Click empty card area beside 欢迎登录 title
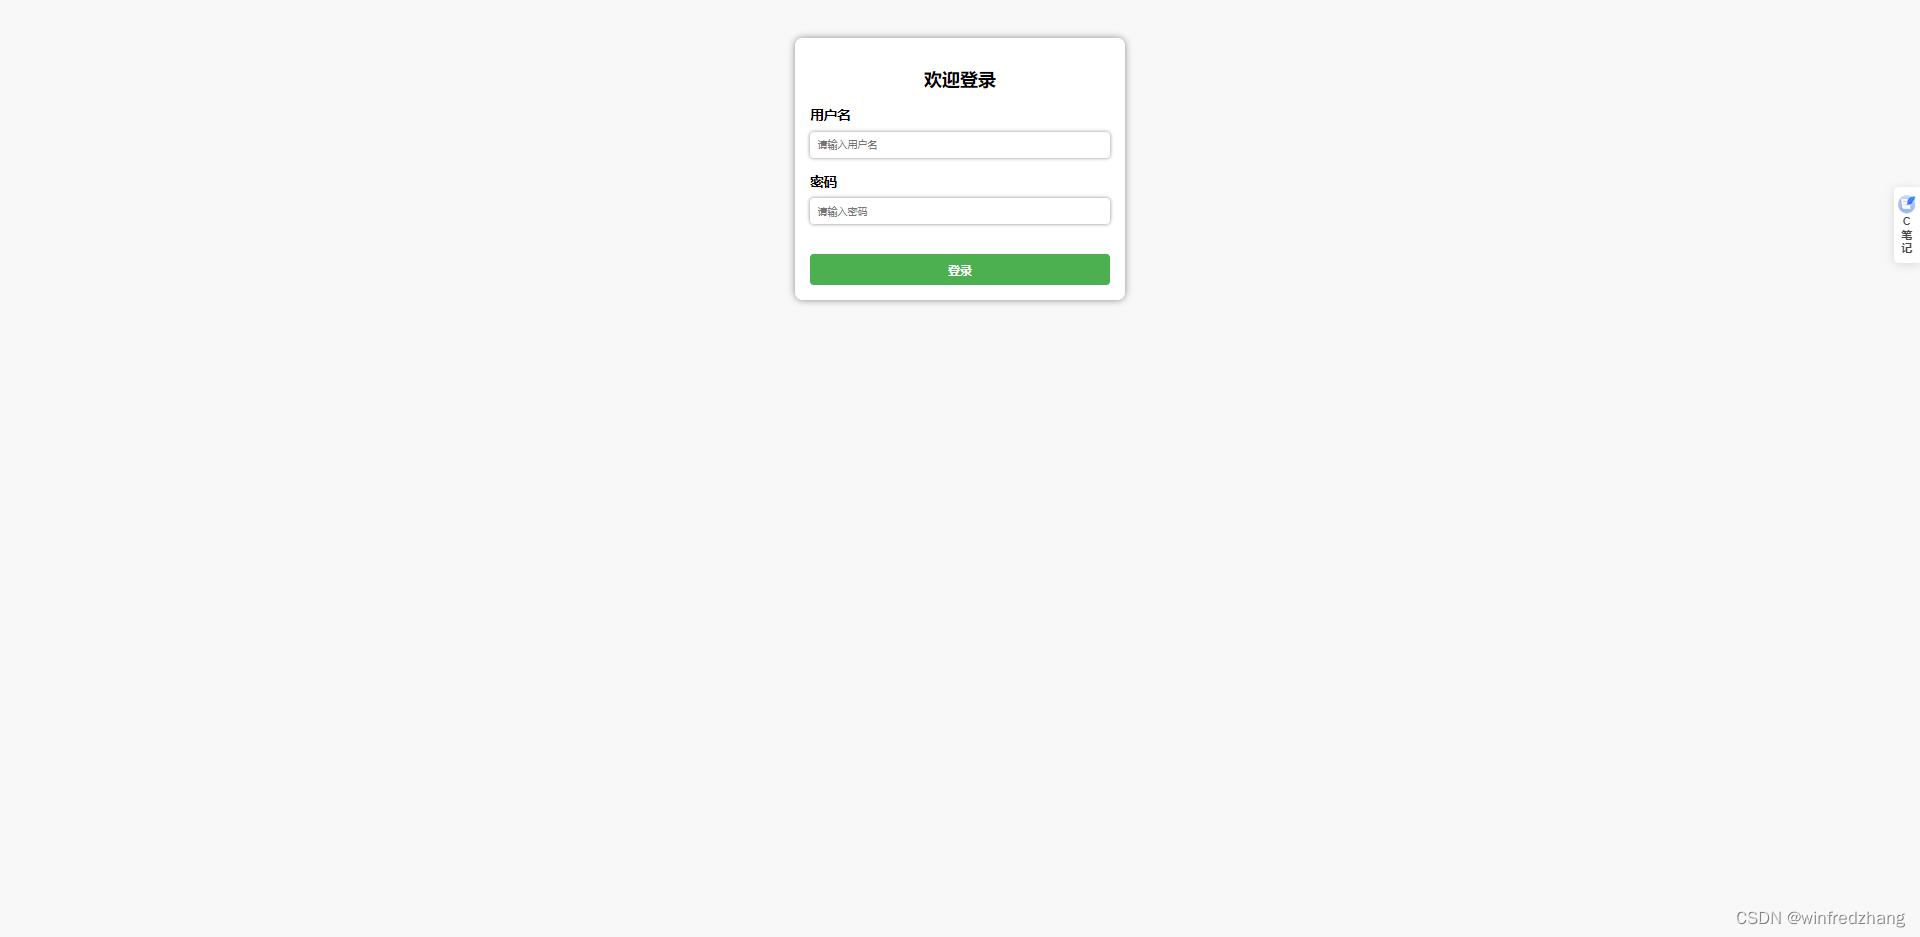Image resolution: width=1920 pixels, height=937 pixels. point(1060,80)
